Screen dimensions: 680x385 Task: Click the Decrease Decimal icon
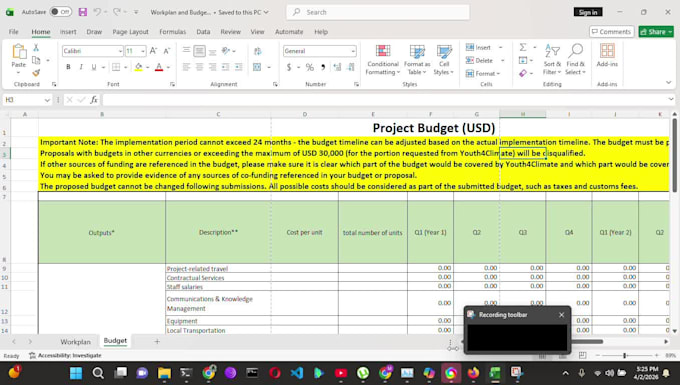pyautogui.click(x=350, y=67)
